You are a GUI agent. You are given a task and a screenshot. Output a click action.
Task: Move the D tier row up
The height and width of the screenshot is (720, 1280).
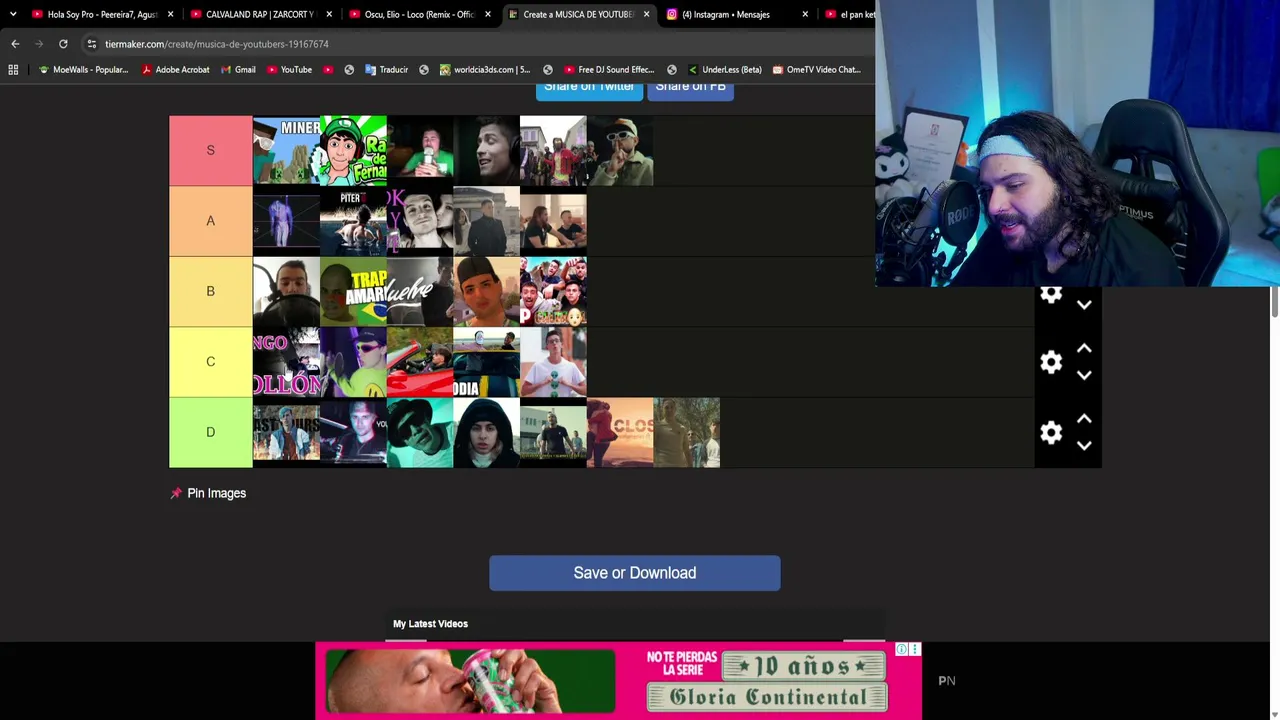(1084, 419)
